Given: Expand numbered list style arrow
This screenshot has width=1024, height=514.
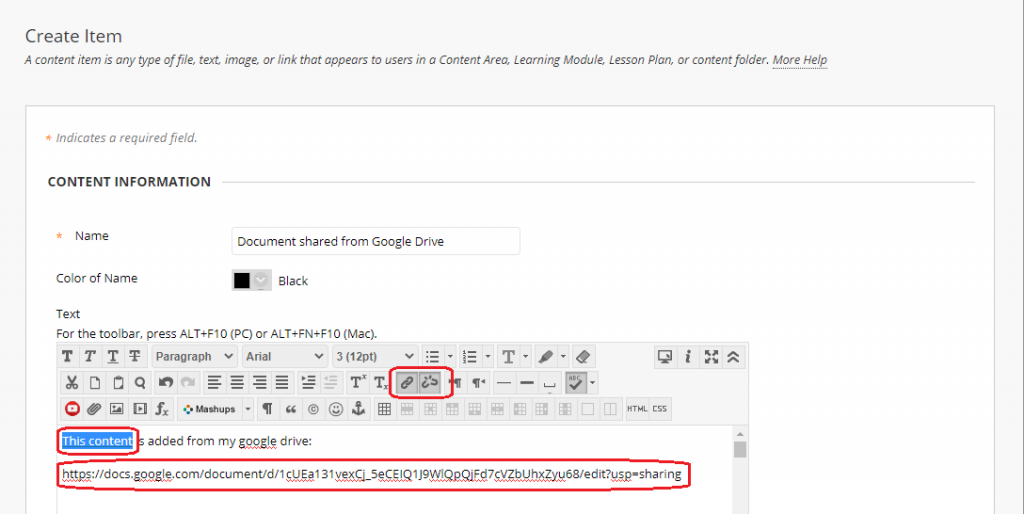Looking at the screenshot, I should click(x=488, y=357).
